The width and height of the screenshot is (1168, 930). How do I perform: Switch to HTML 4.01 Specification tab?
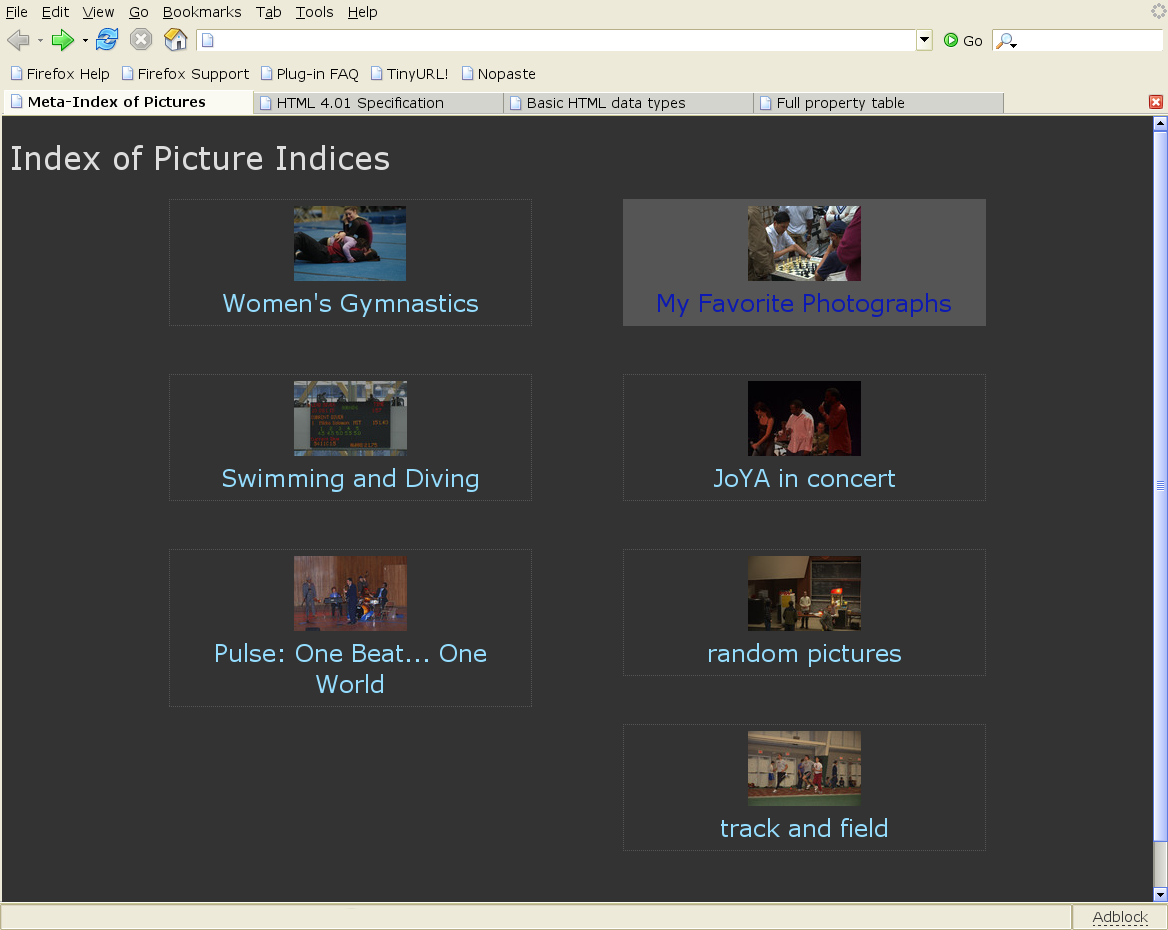360,103
